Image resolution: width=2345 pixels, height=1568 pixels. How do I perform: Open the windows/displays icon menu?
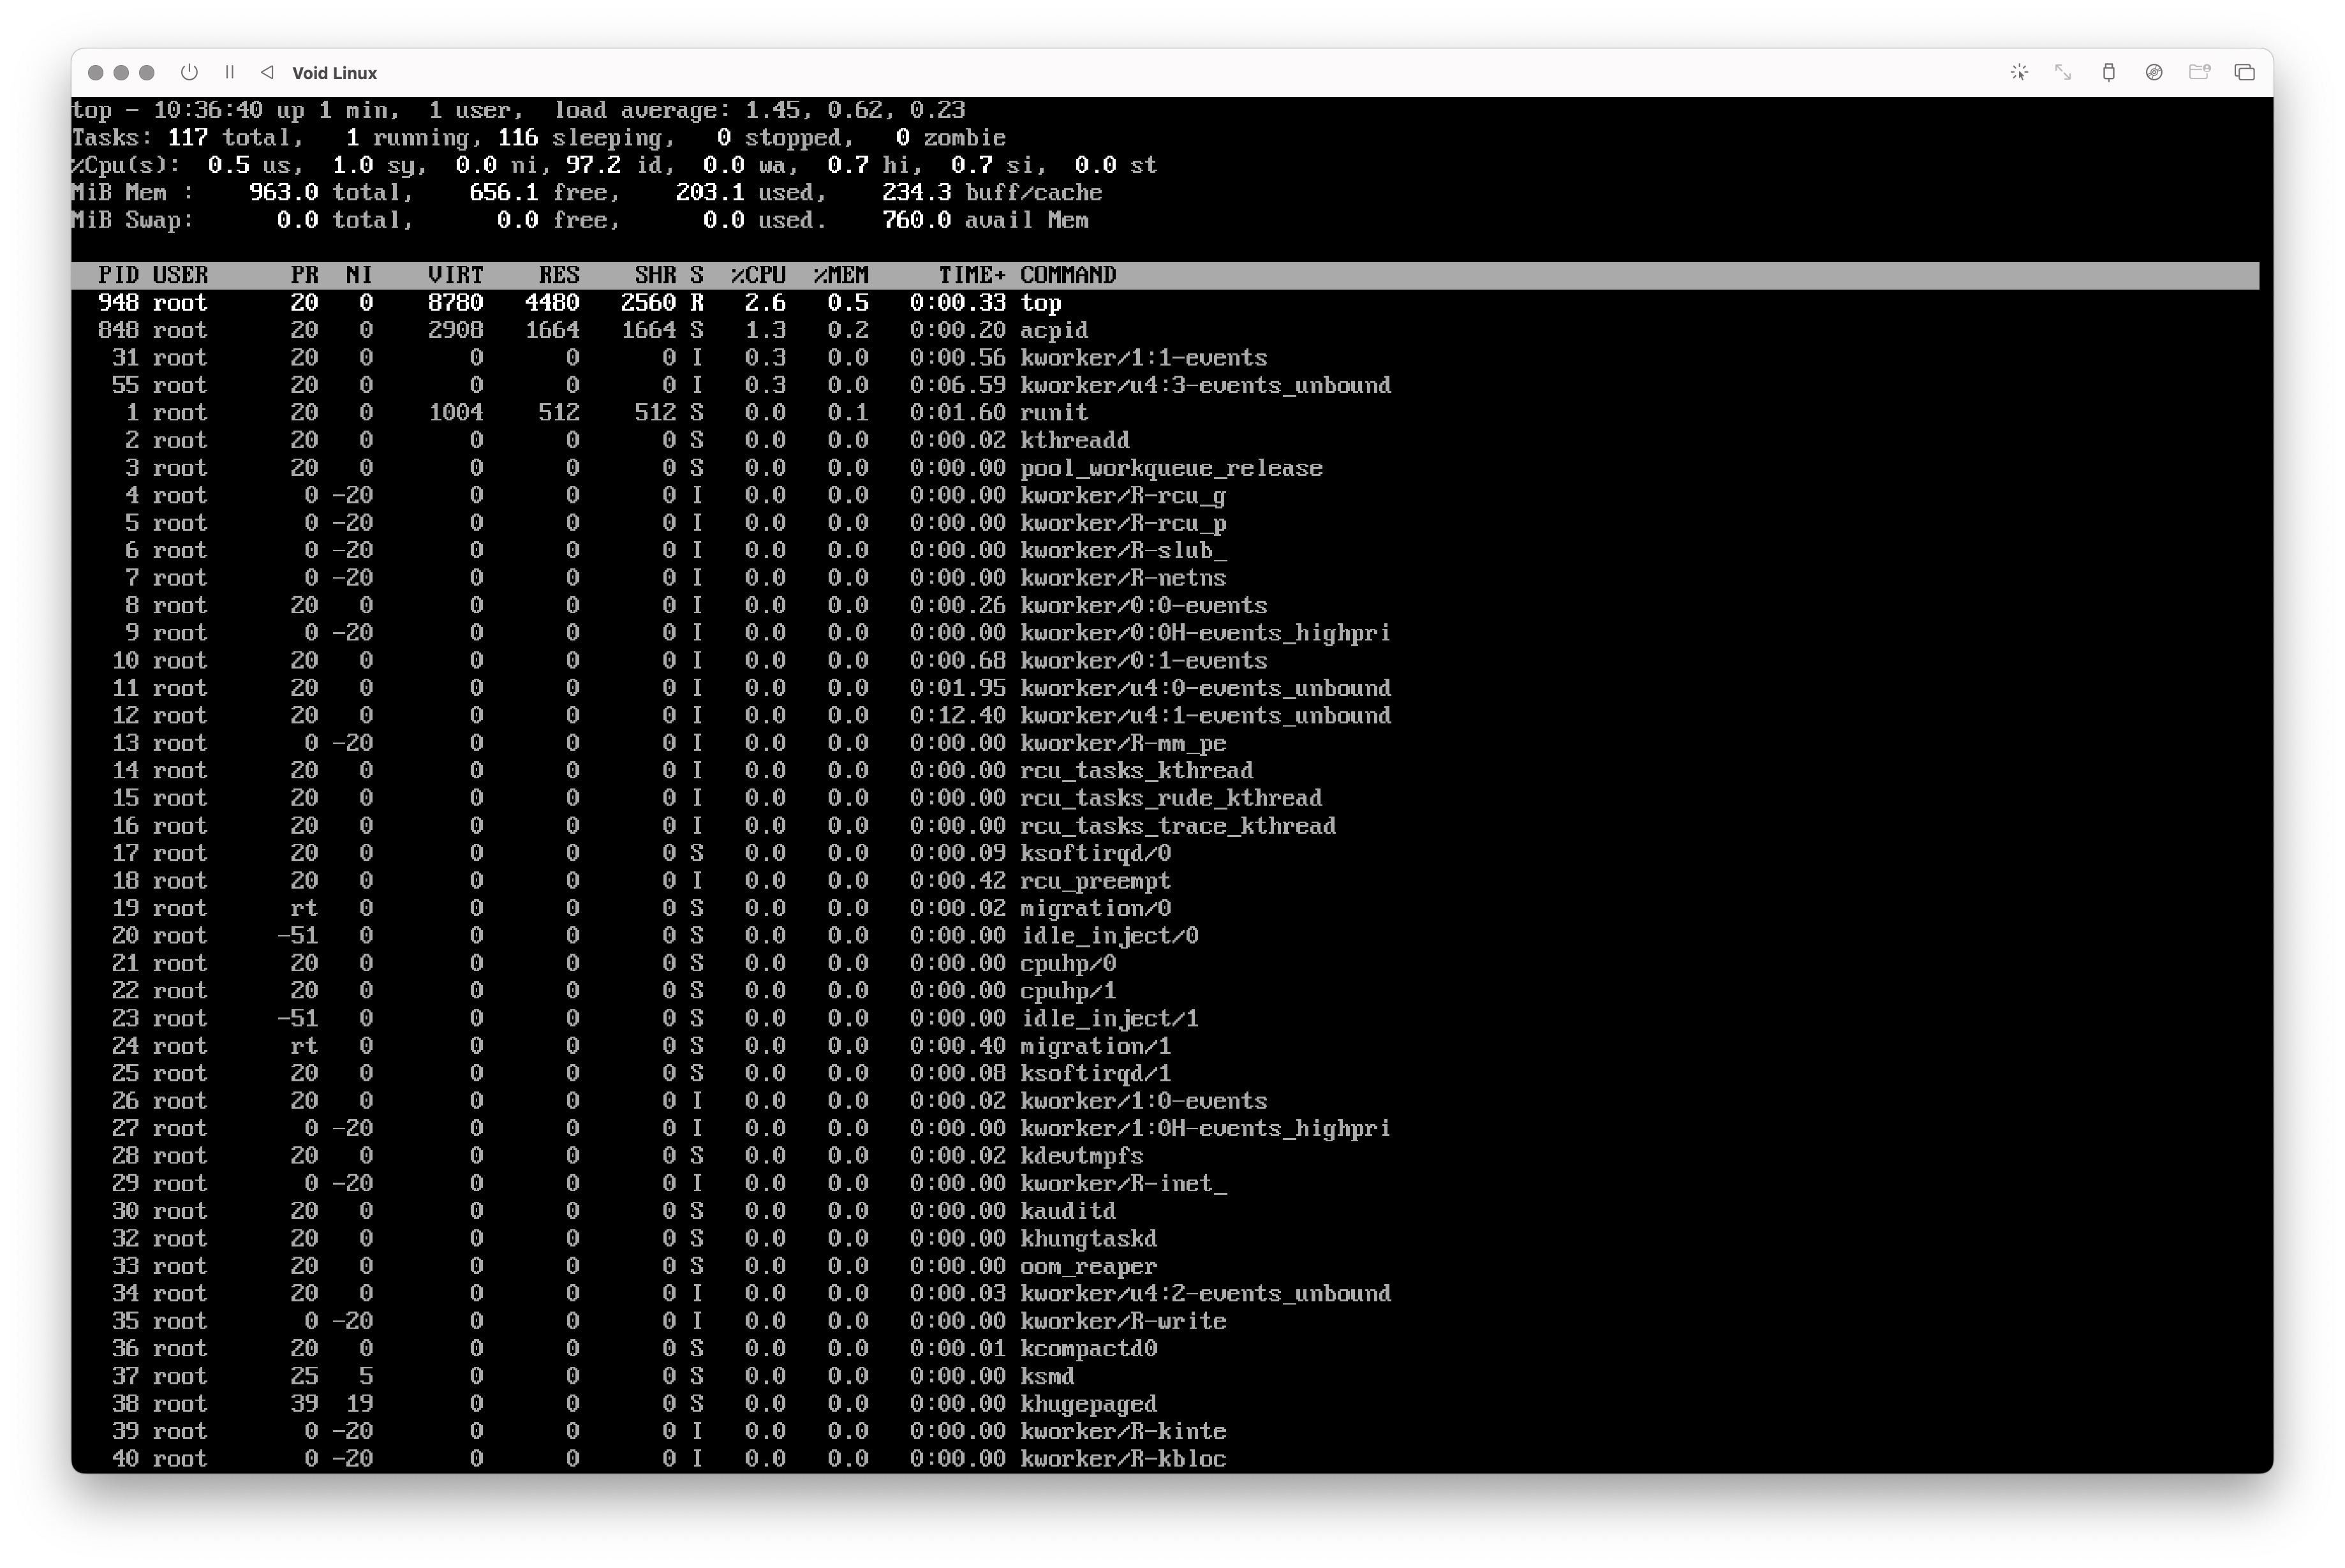[2245, 72]
